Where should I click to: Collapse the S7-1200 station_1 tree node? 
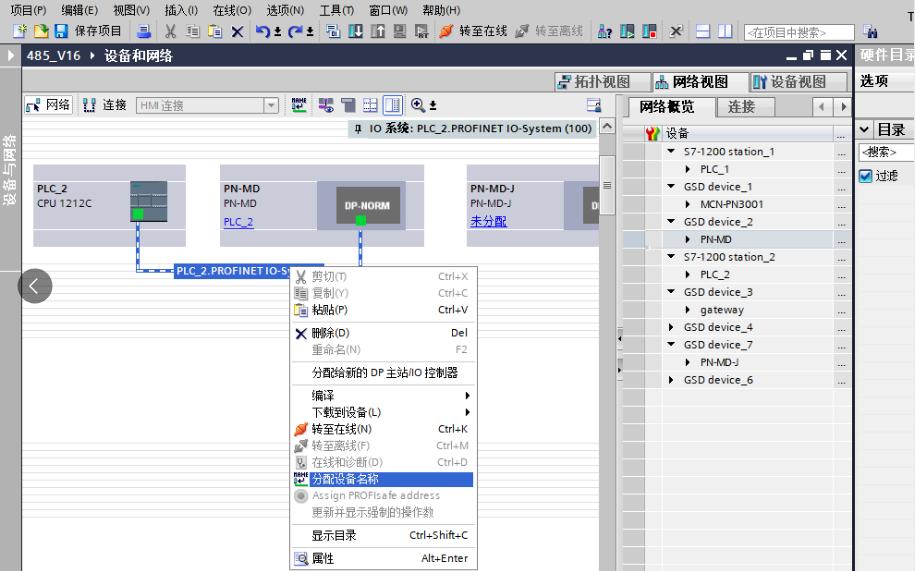tap(671, 152)
